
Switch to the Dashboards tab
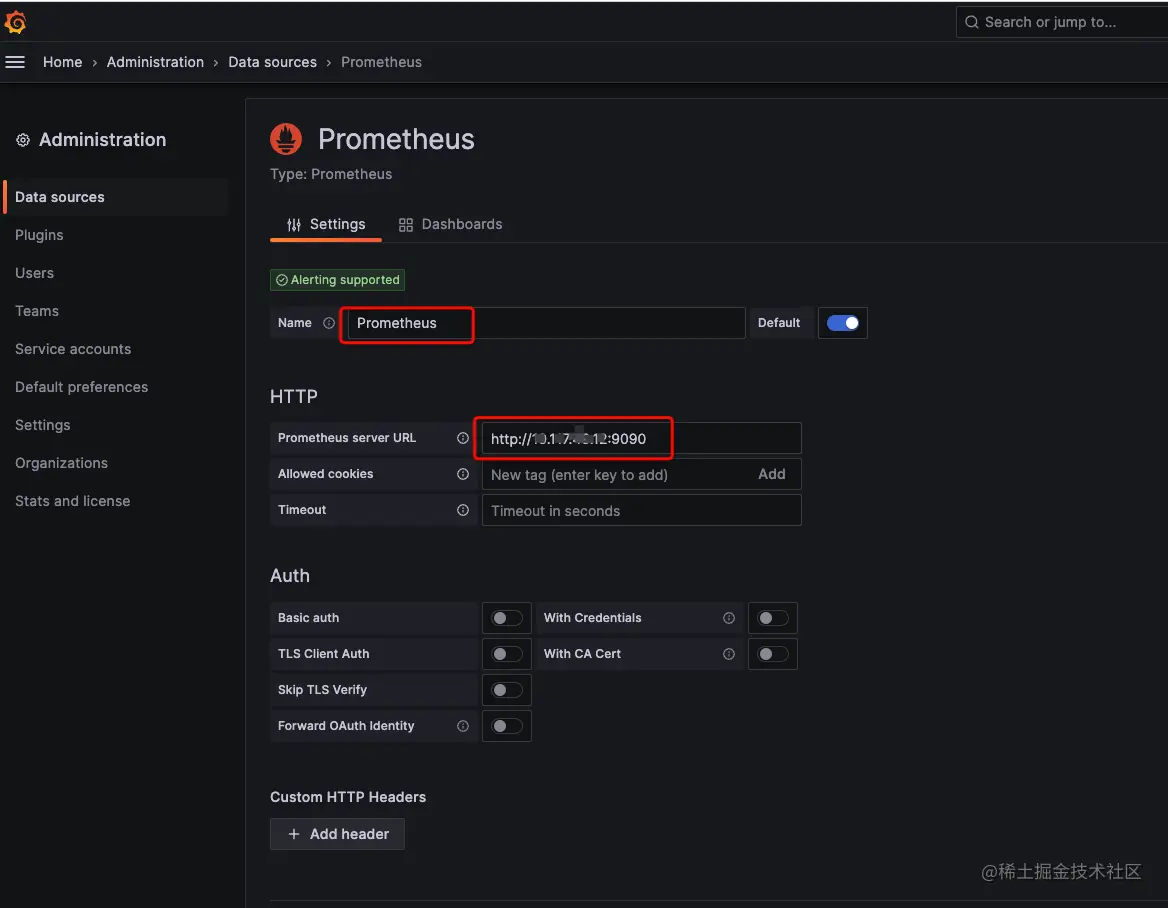pyautogui.click(x=450, y=225)
